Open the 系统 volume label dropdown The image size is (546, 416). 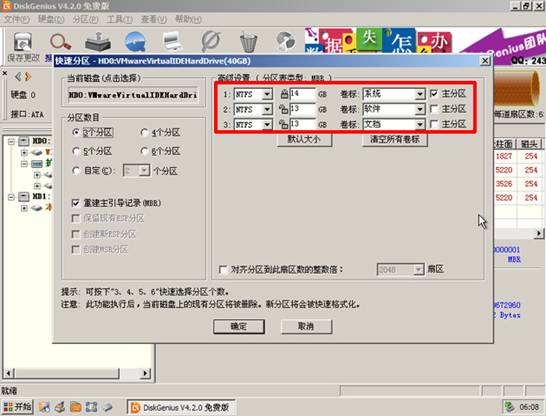(x=420, y=94)
